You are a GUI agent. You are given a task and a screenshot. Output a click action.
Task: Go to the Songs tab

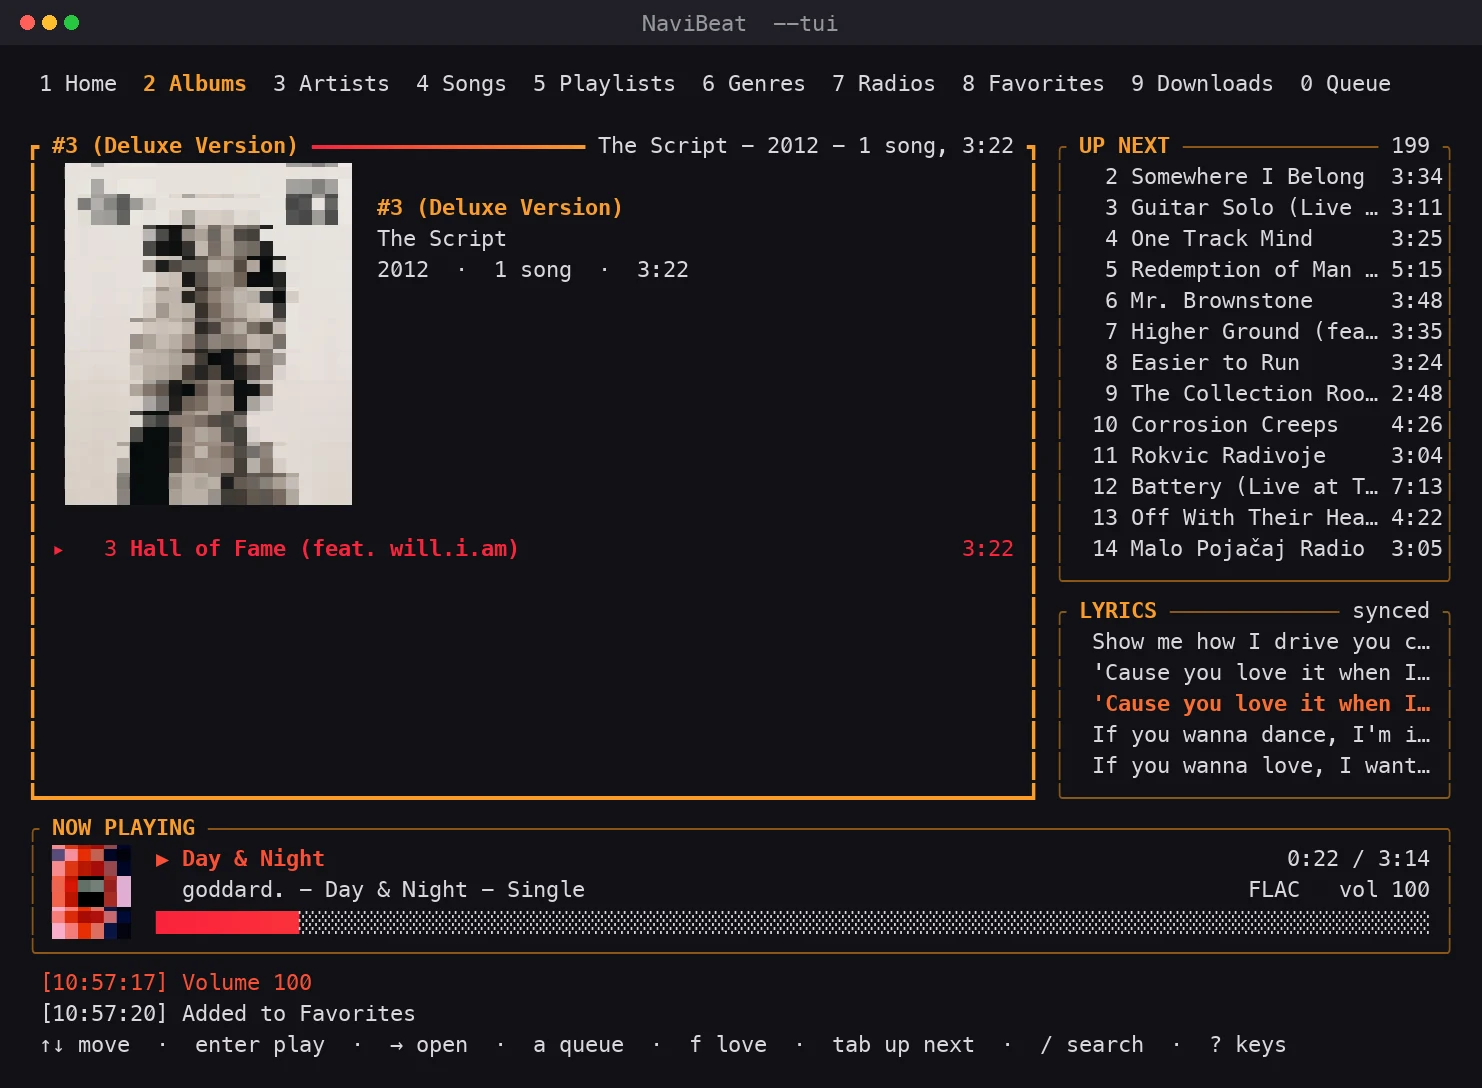point(461,83)
